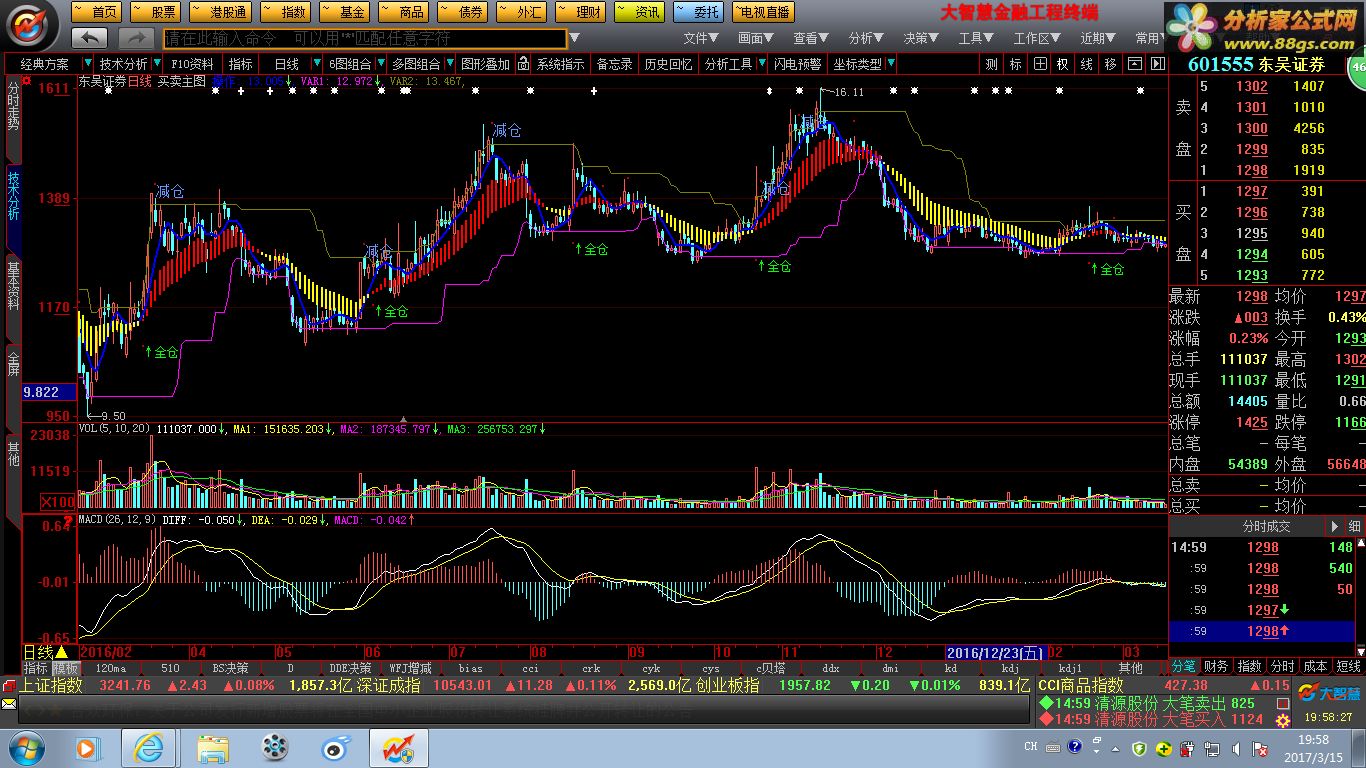
Task: Click the 2016/12/23 date marker on timeline
Action: tap(995, 652)
